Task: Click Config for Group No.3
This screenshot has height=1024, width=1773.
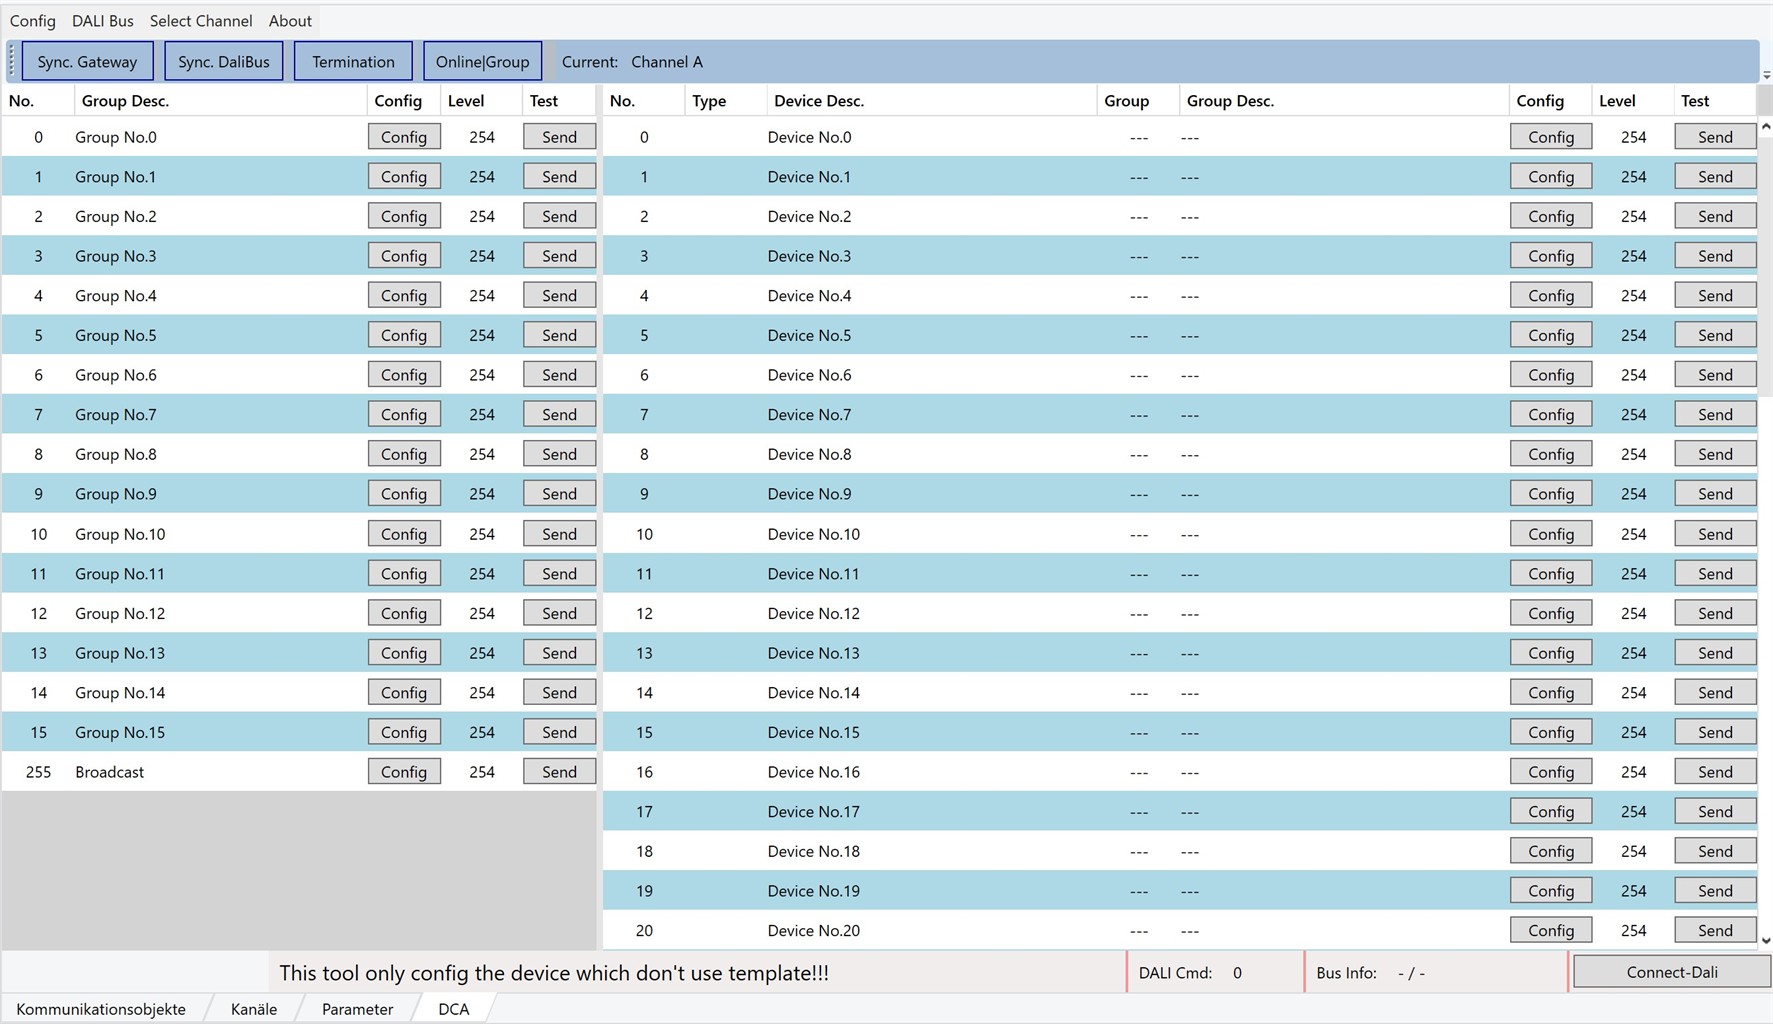Action: point(404,256)
